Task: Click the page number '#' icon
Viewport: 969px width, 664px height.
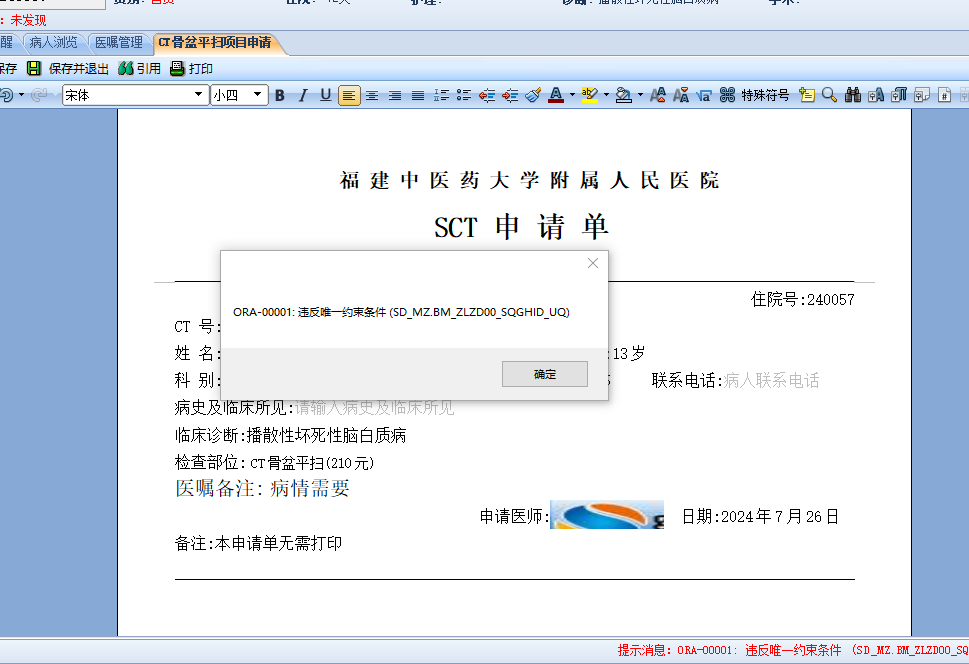Action: point(944,95)
